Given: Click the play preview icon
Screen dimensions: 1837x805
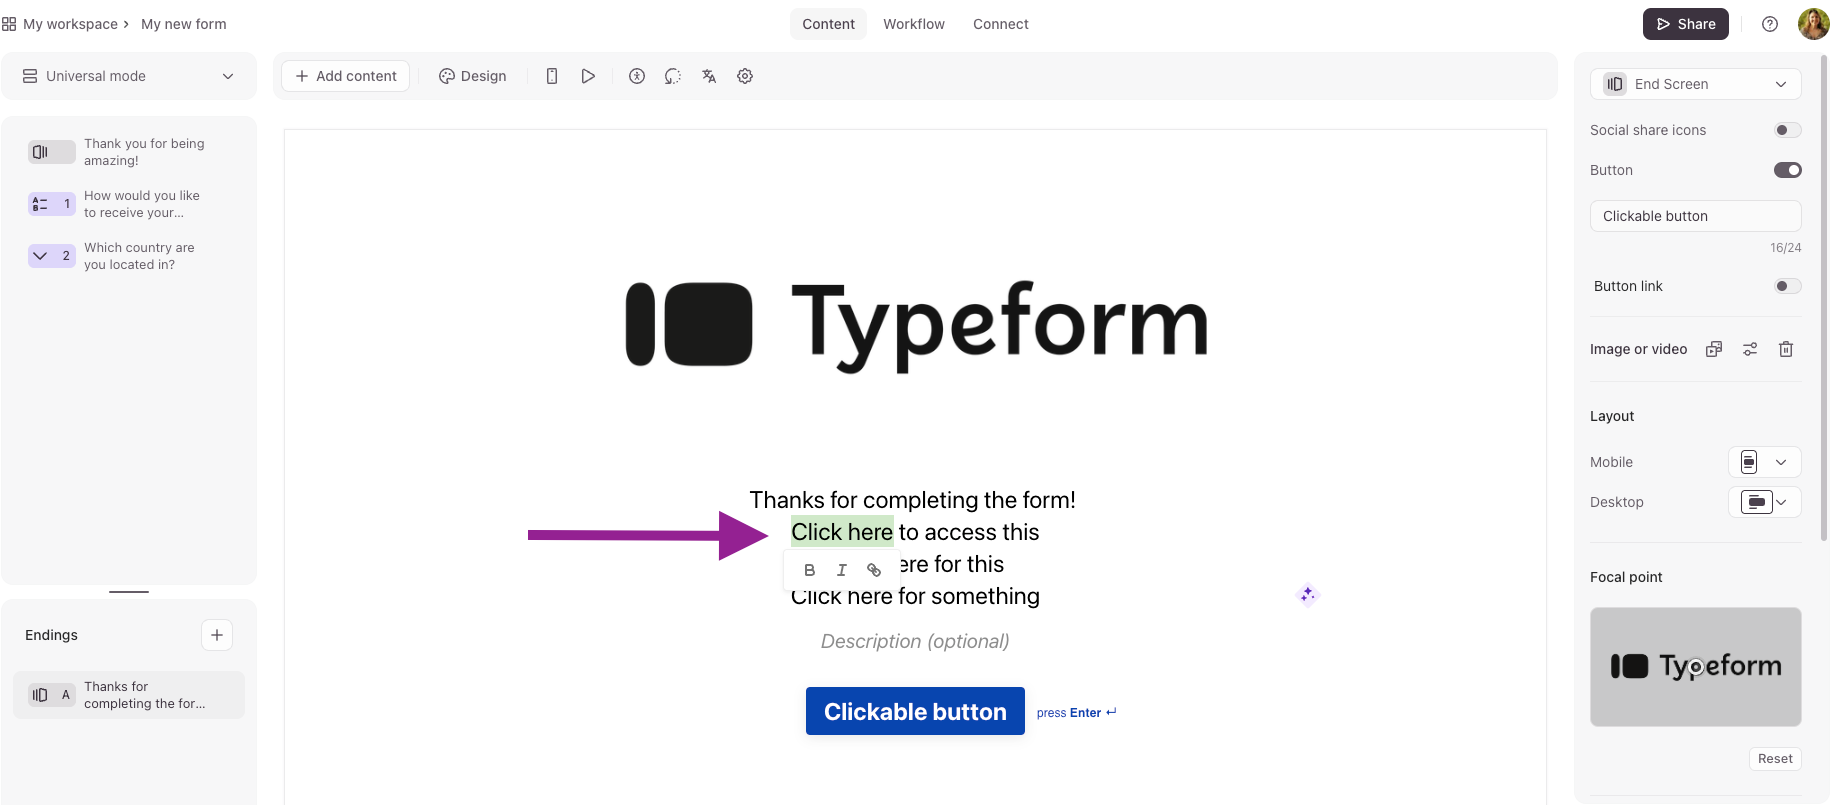Looking at the screenshot, I should [588, 76].
